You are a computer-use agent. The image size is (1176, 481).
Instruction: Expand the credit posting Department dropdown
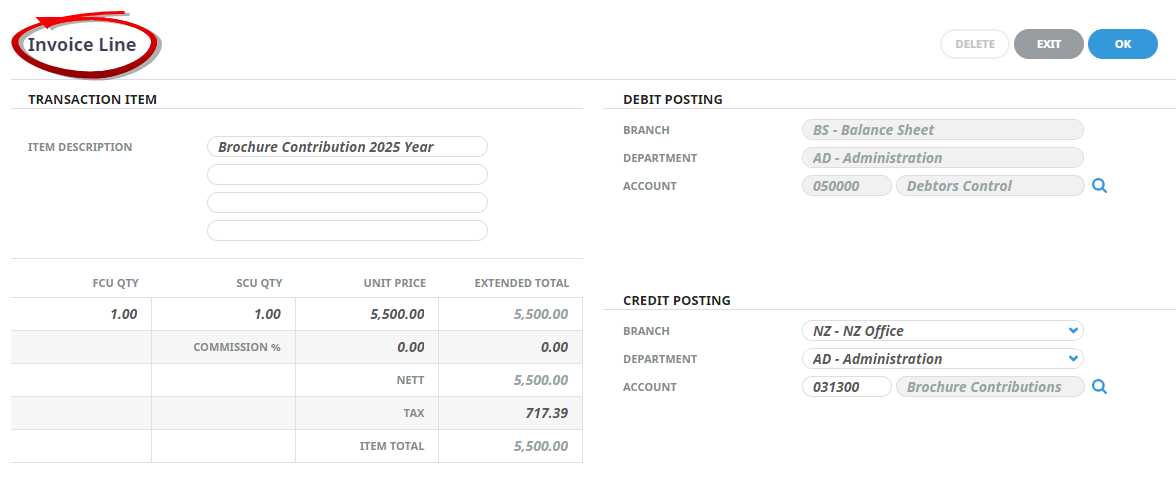click(942, 359)
